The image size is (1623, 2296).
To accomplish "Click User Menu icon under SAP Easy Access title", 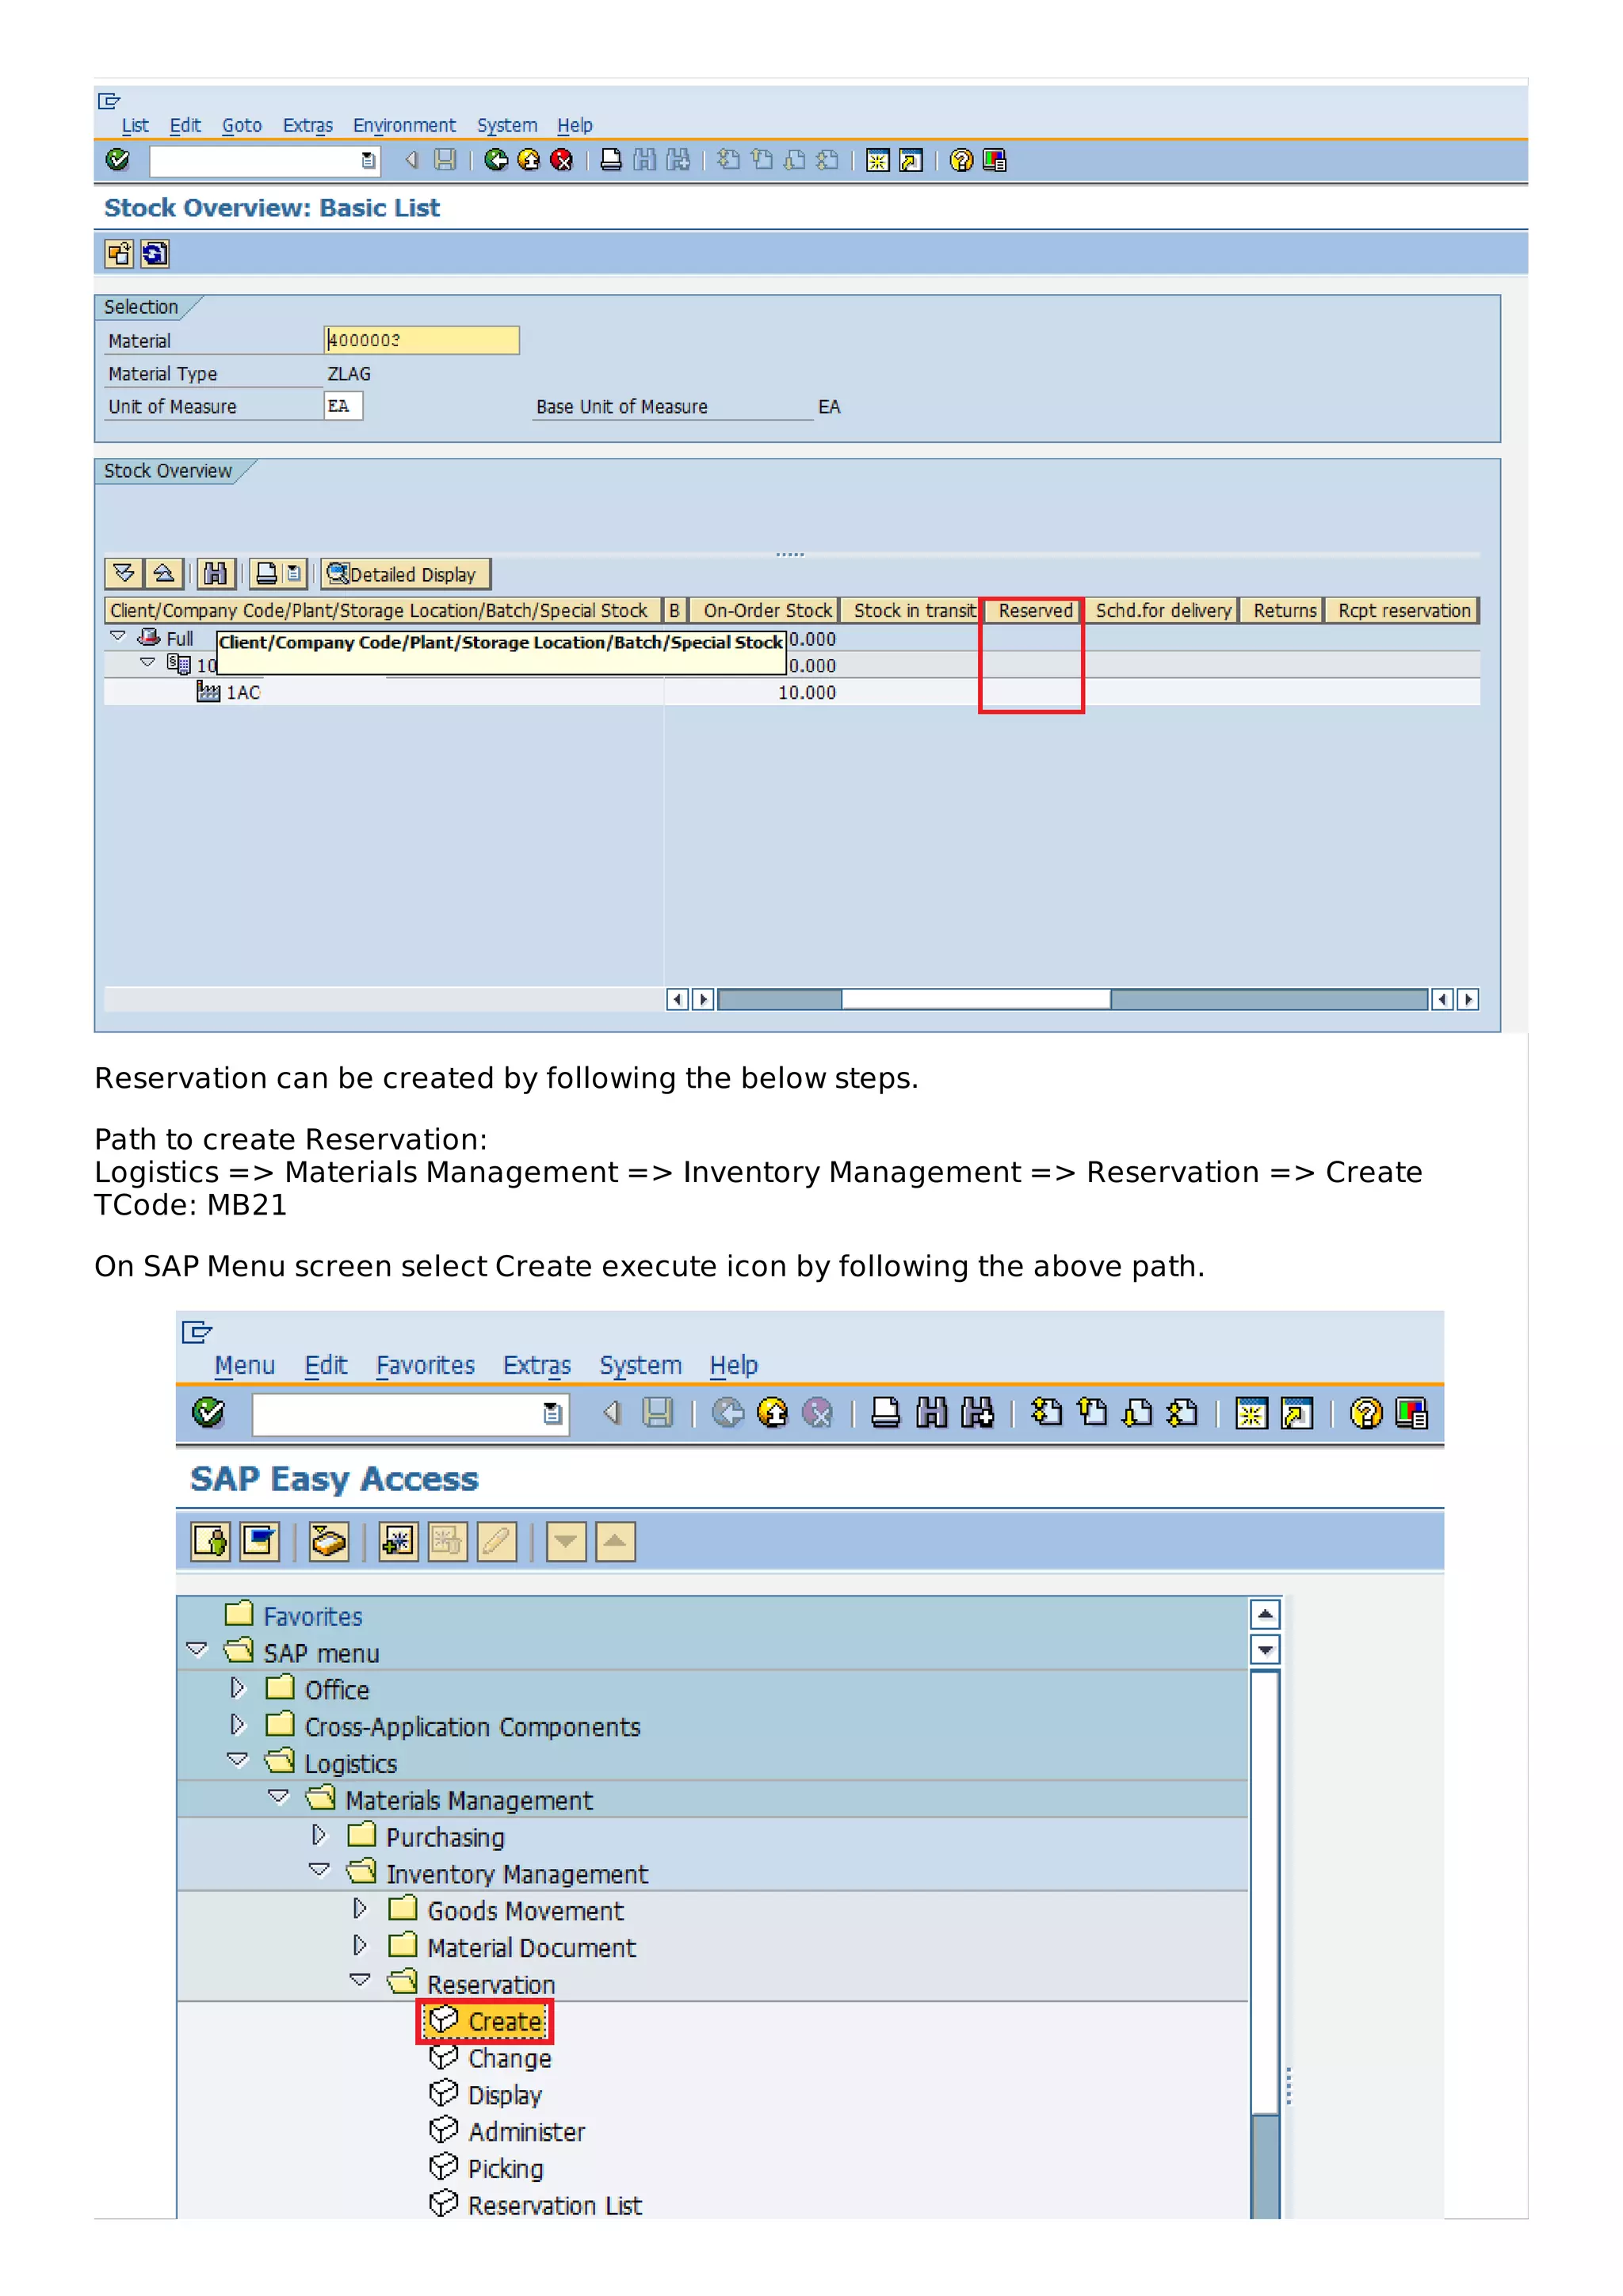I will (x=210, y=1541).
